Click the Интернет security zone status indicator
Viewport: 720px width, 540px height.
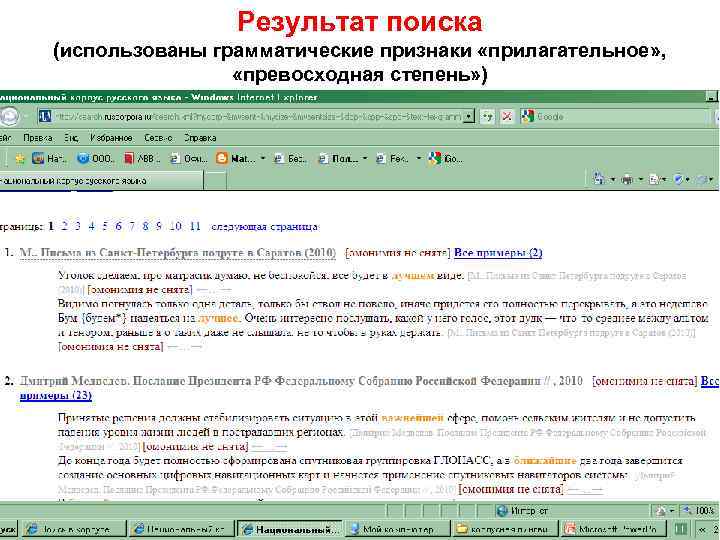(x=523, y=511)
